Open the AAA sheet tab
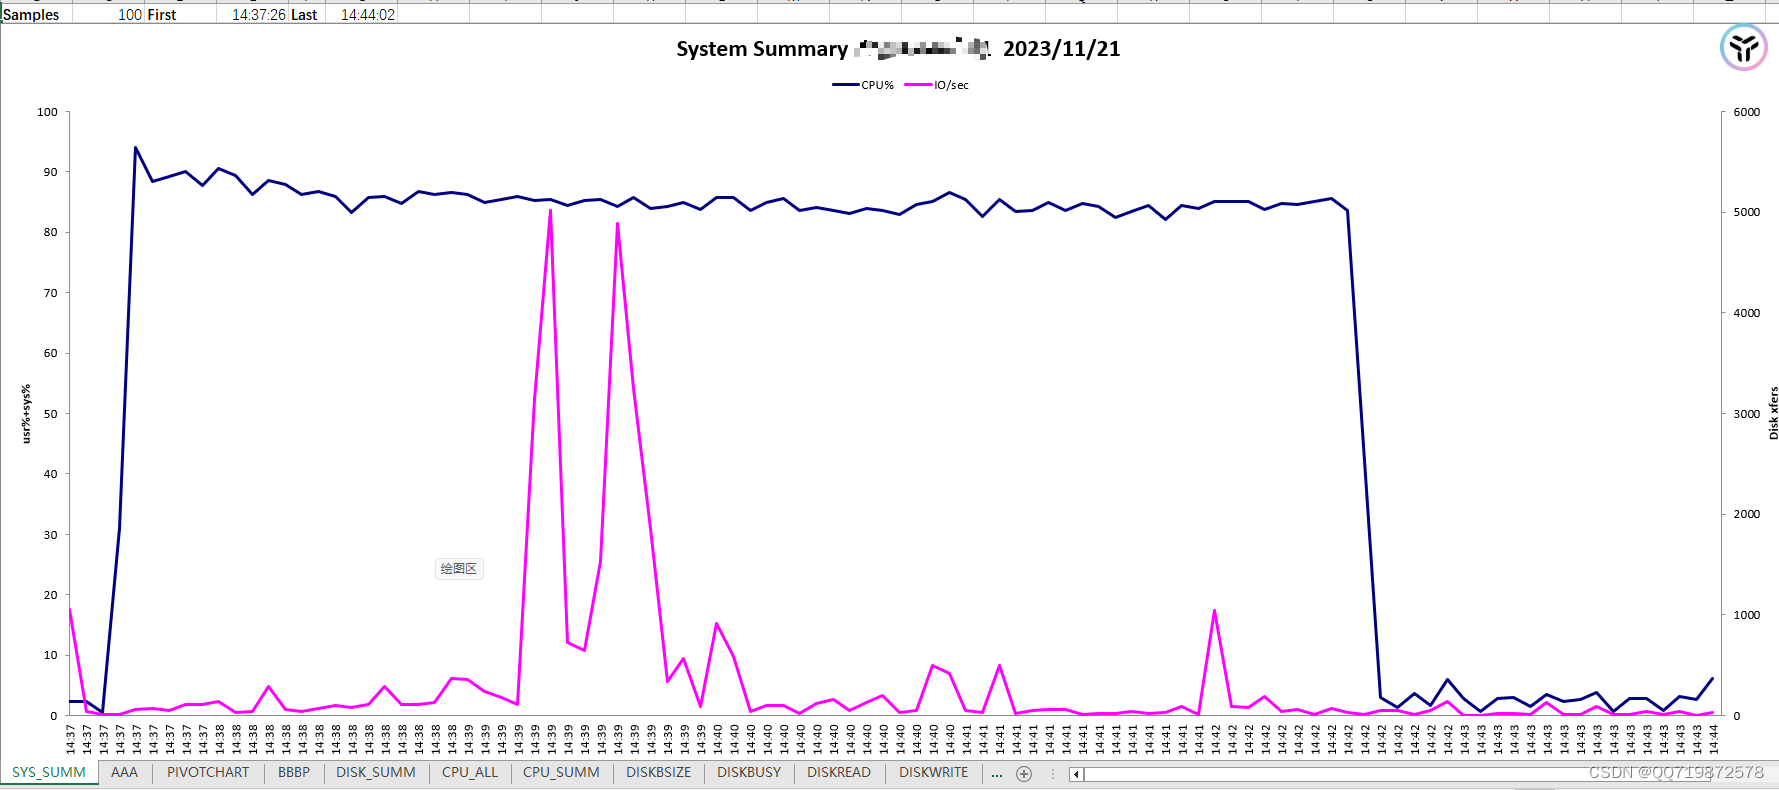Viewport: 1779px width, 790px height. pyautogui.click(x=124, y=773)
